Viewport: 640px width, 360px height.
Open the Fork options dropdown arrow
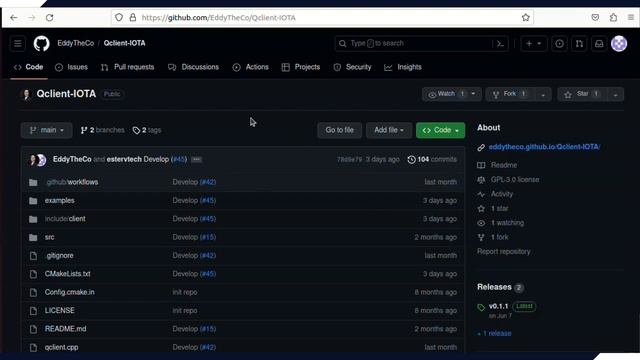tap(543, 95)
